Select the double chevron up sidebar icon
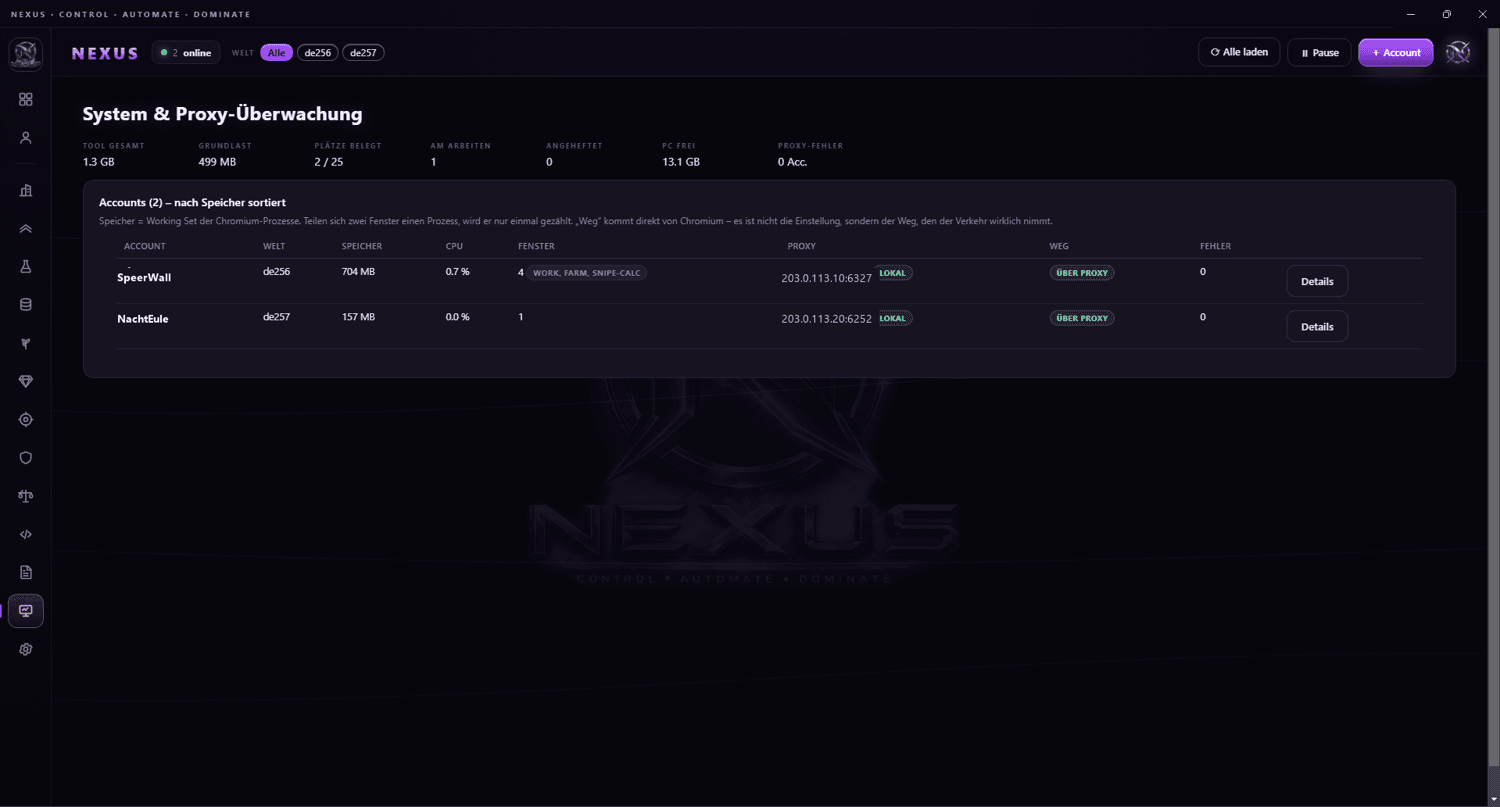The image size is (1500, 807). [x=26, y=229]
